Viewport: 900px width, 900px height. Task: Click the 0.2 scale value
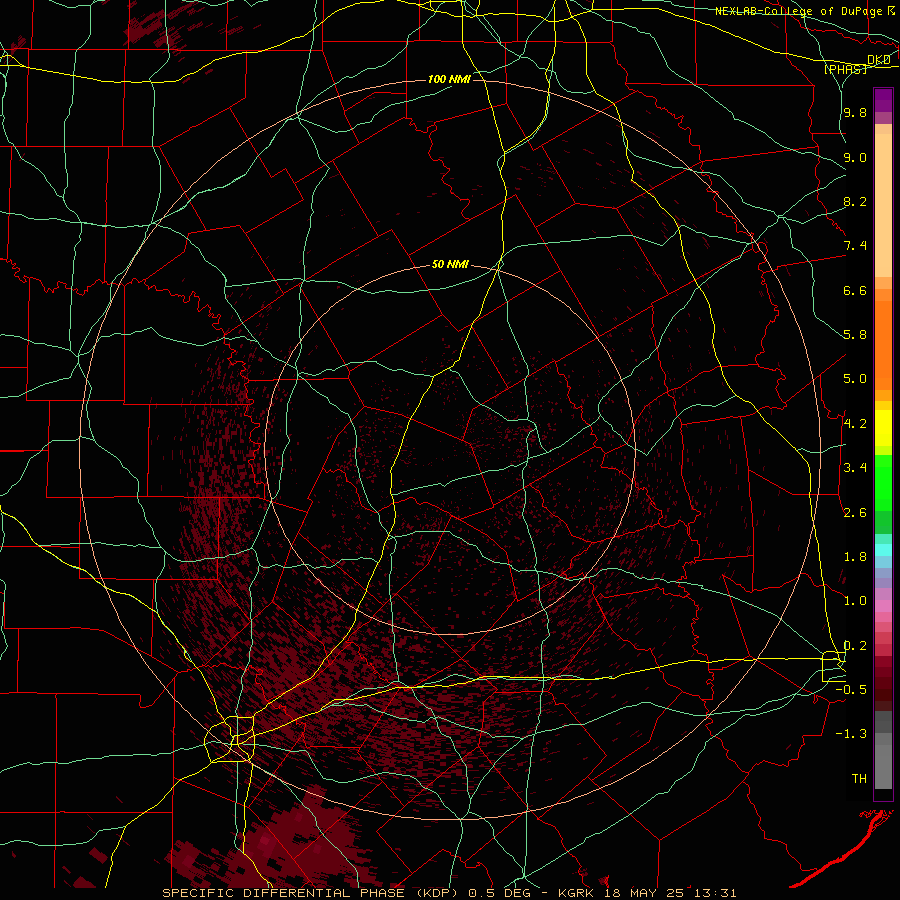pos(855,645)
